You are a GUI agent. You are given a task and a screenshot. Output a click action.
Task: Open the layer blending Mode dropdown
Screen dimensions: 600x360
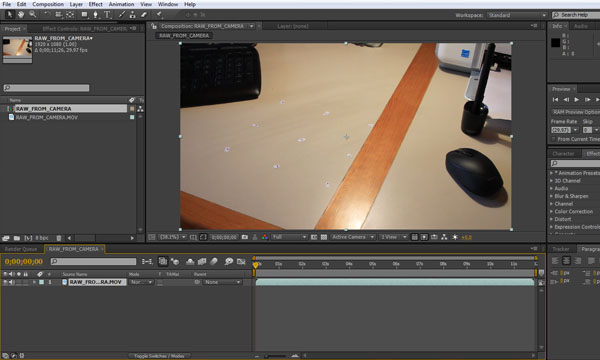coord(141,282)
